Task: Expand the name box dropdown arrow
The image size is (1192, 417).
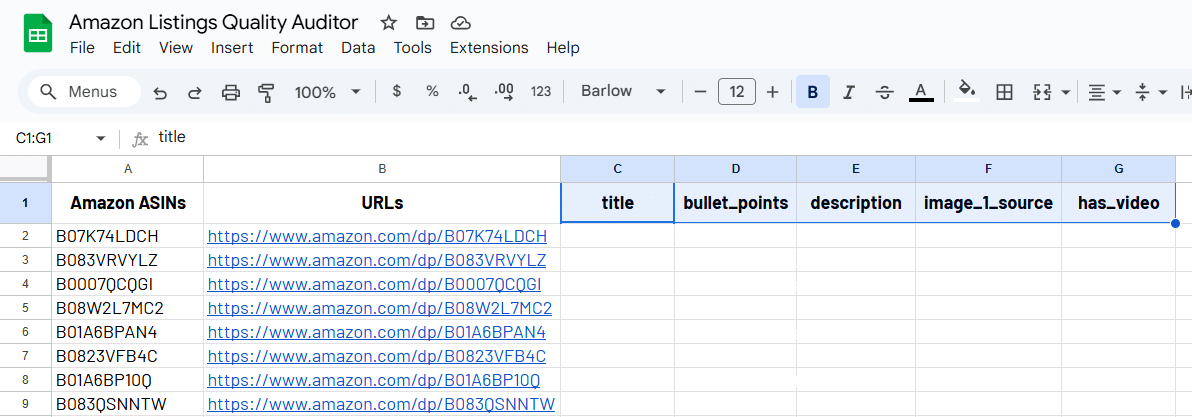Action: (x=100, y=138)
